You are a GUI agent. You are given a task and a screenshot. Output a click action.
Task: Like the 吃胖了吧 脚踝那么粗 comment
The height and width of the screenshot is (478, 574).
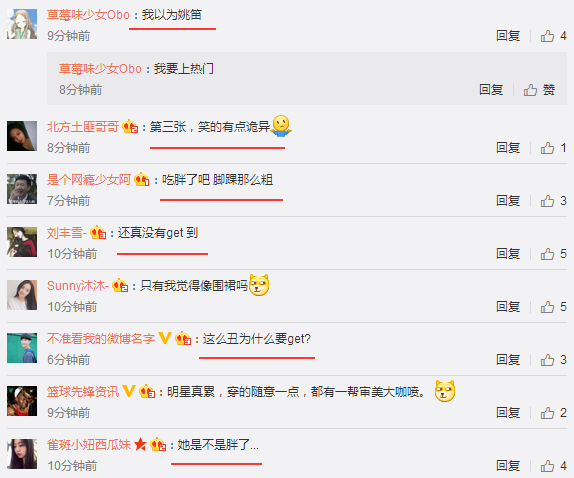(553, 201)
